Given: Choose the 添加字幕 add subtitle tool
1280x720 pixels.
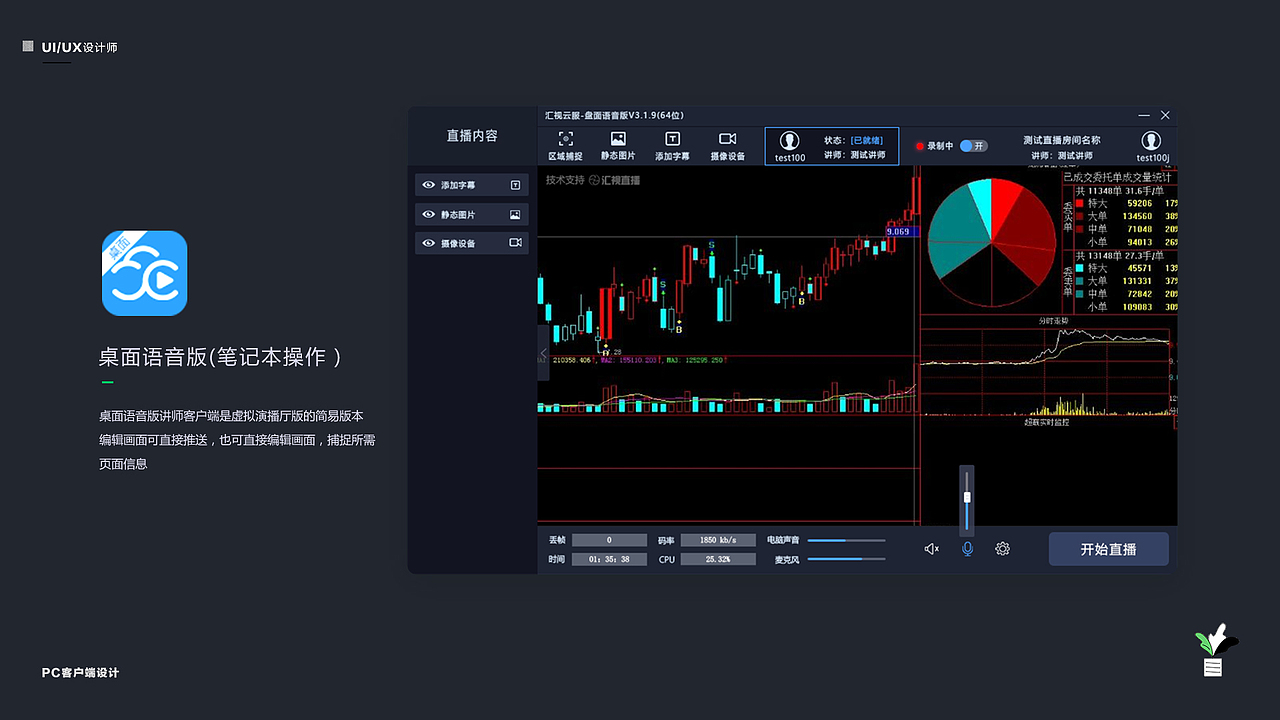Looking at the screenshot, I should pos(672,146).
